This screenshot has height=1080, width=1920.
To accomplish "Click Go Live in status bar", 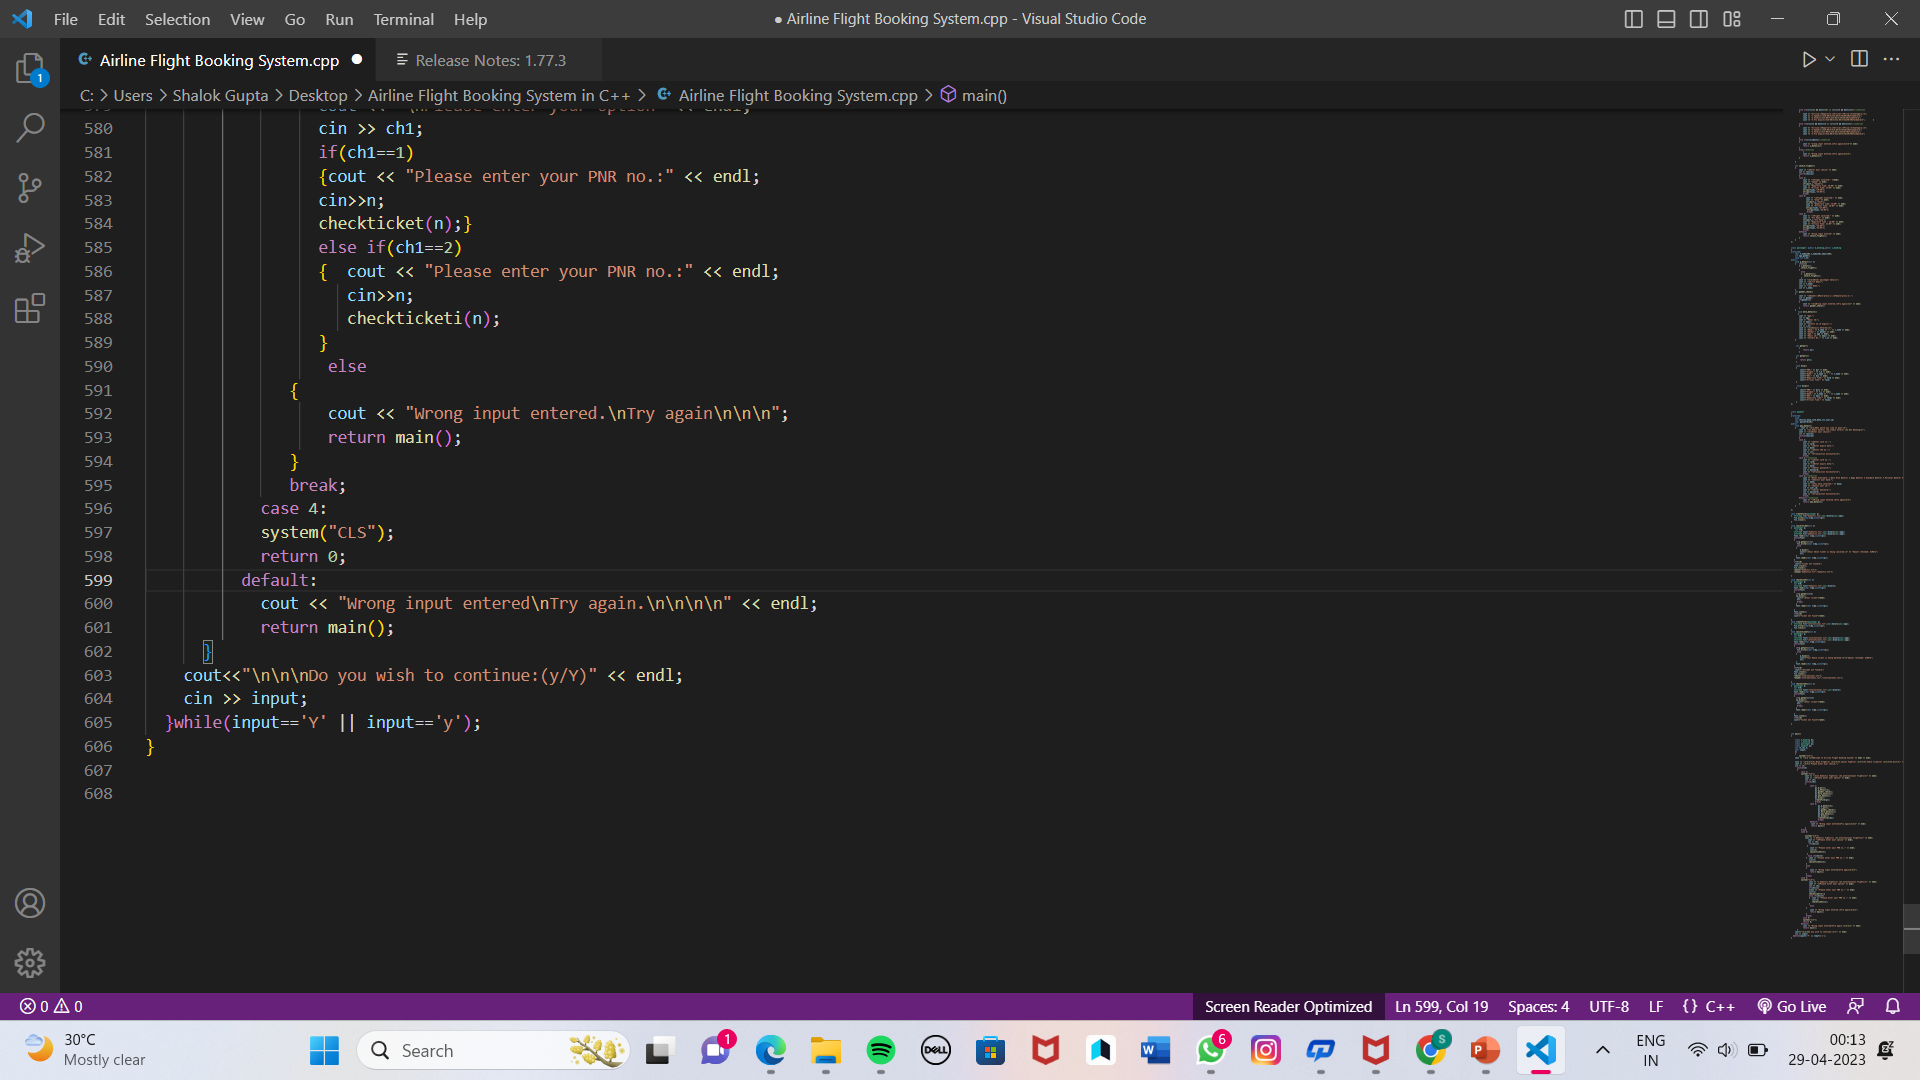I will point(1792,1006).
